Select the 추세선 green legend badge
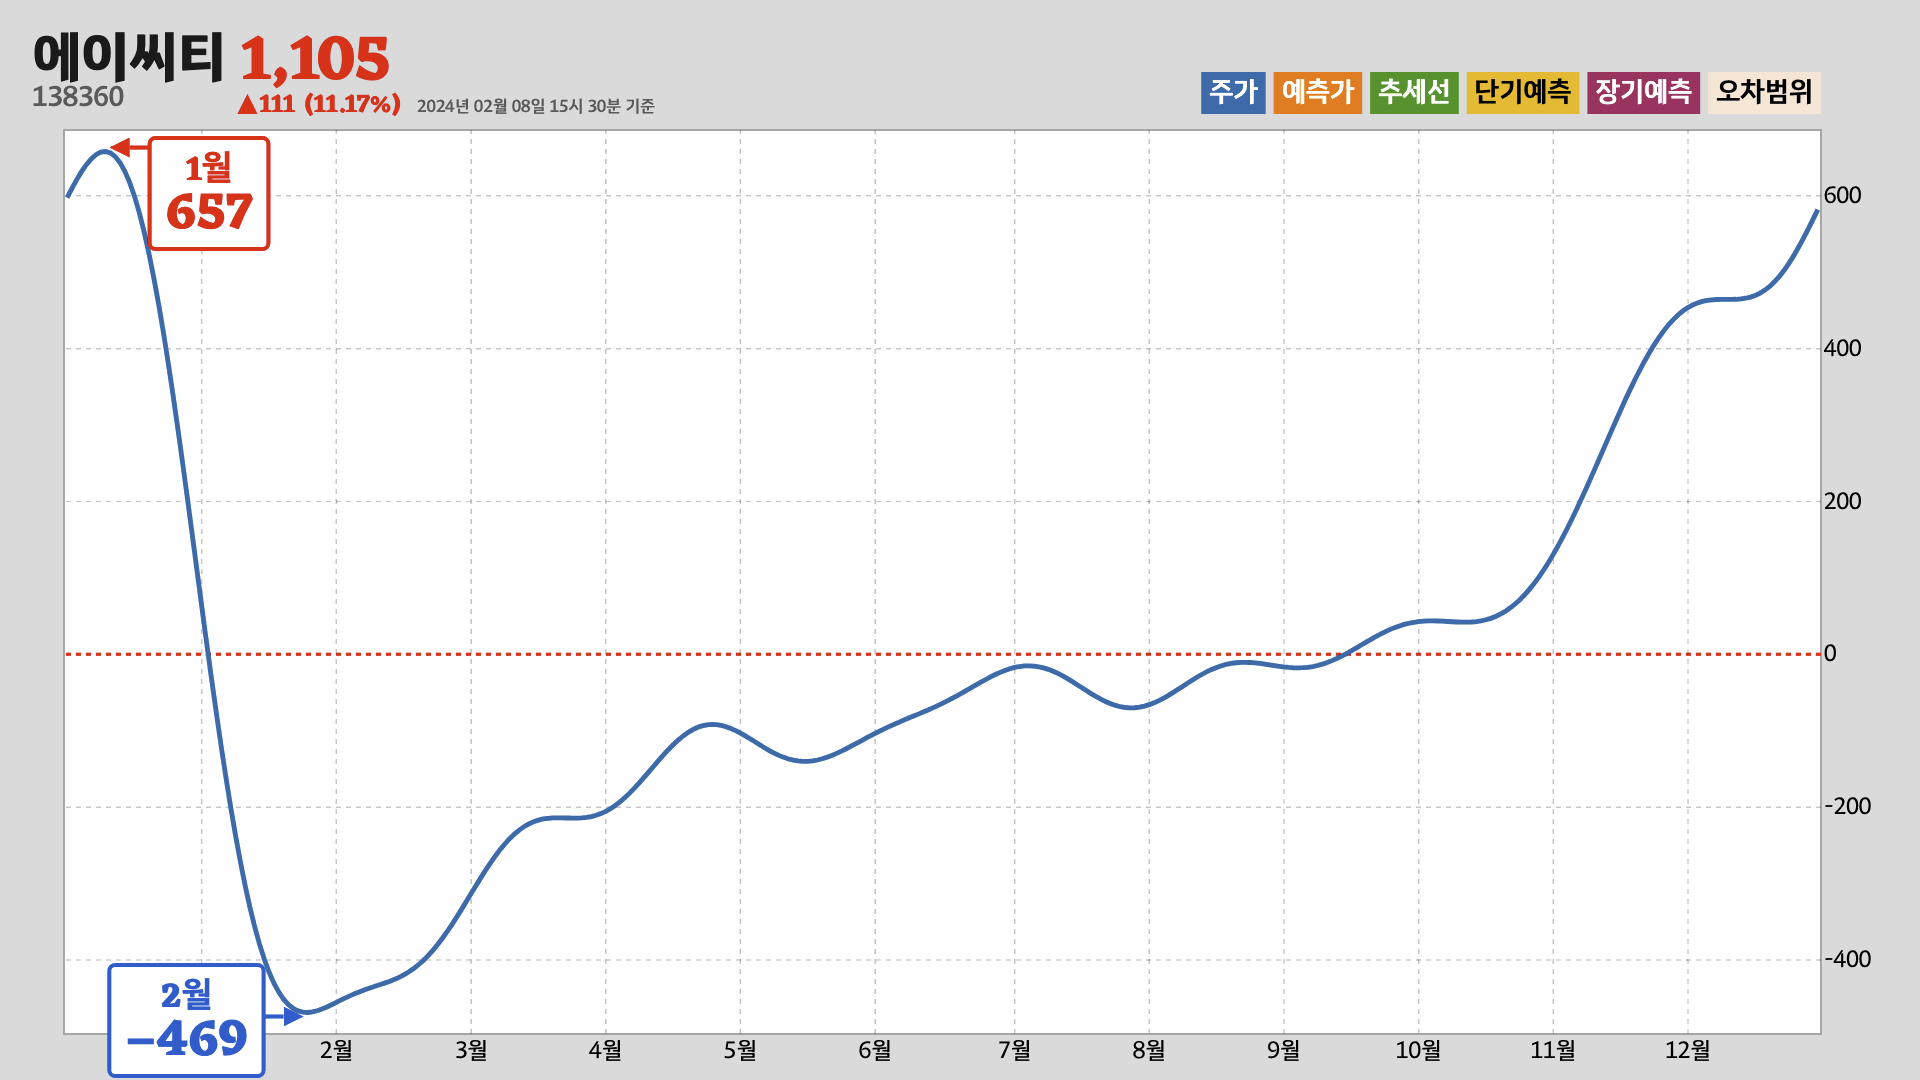The image size is (1920, 1080). tap(1414, 93)
